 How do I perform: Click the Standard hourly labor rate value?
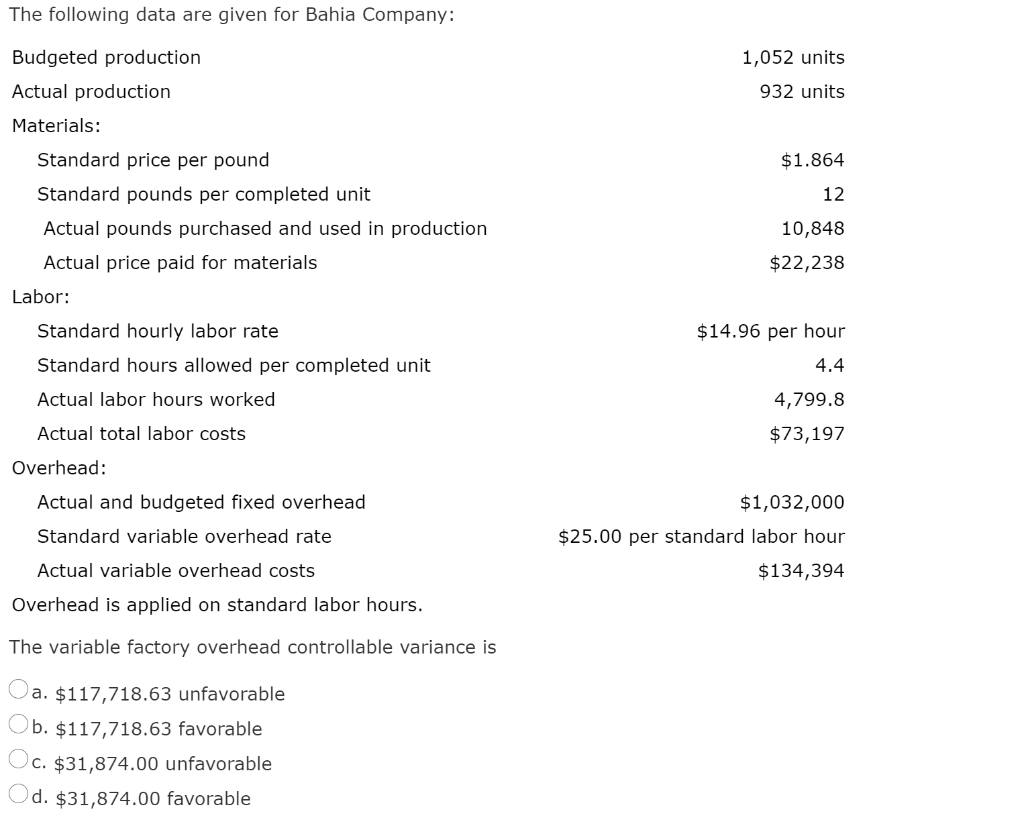pos(772,331)
